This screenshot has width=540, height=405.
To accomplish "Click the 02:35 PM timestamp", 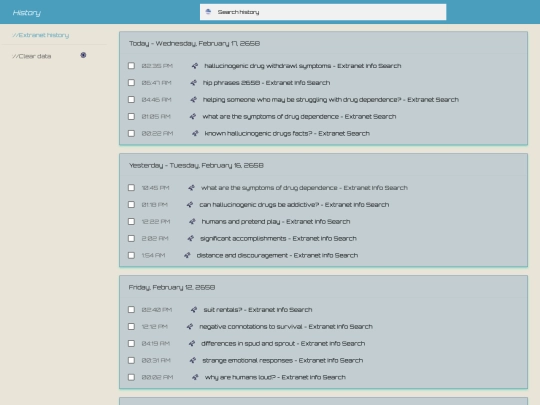I will 157,66.
